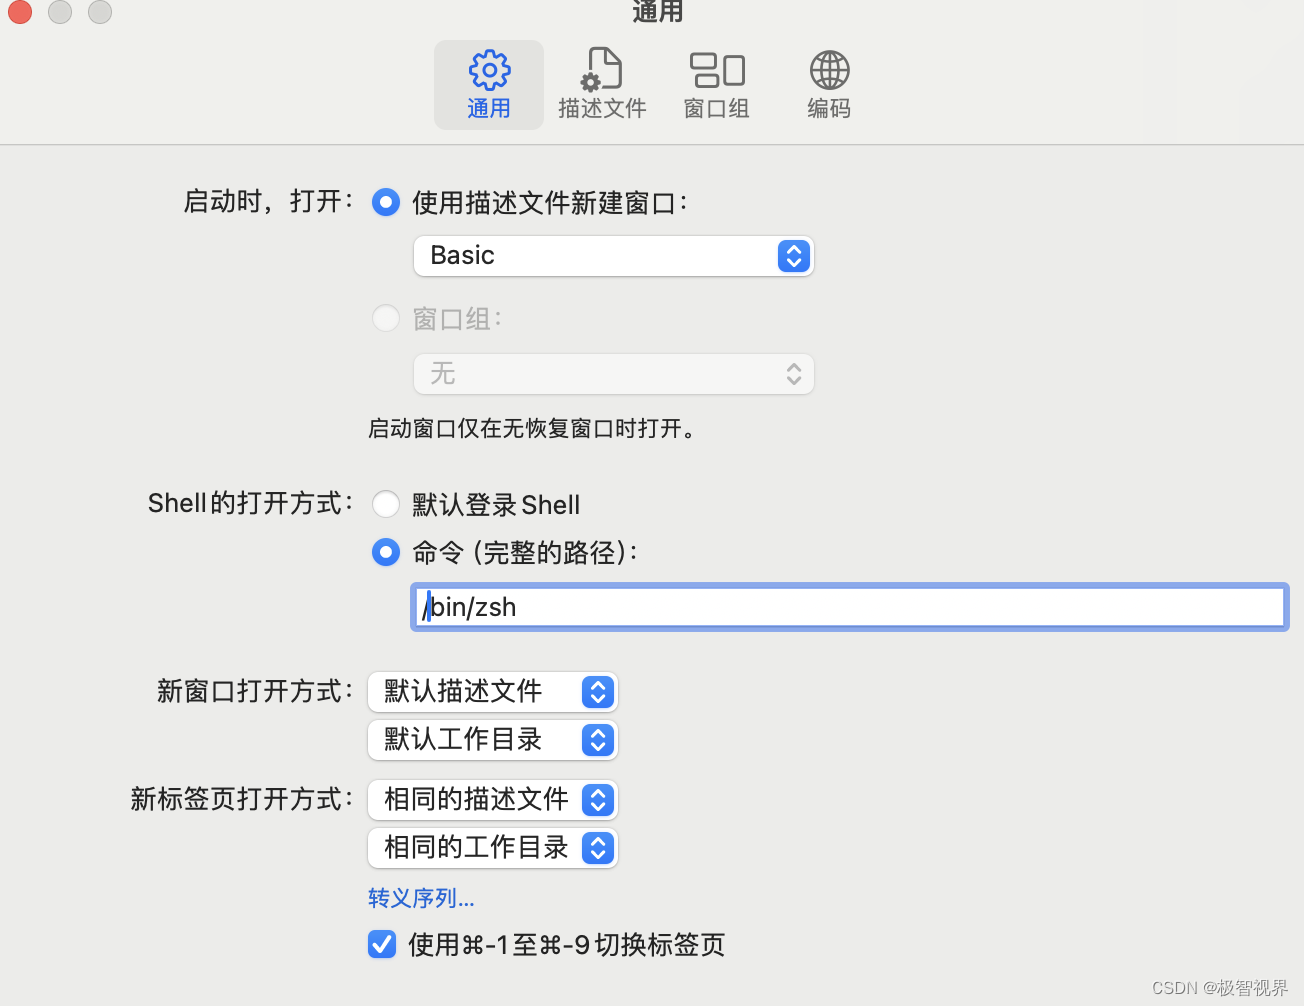
Task: Switch to the 编码 encodings tab
Action: [x=829, y=85]
